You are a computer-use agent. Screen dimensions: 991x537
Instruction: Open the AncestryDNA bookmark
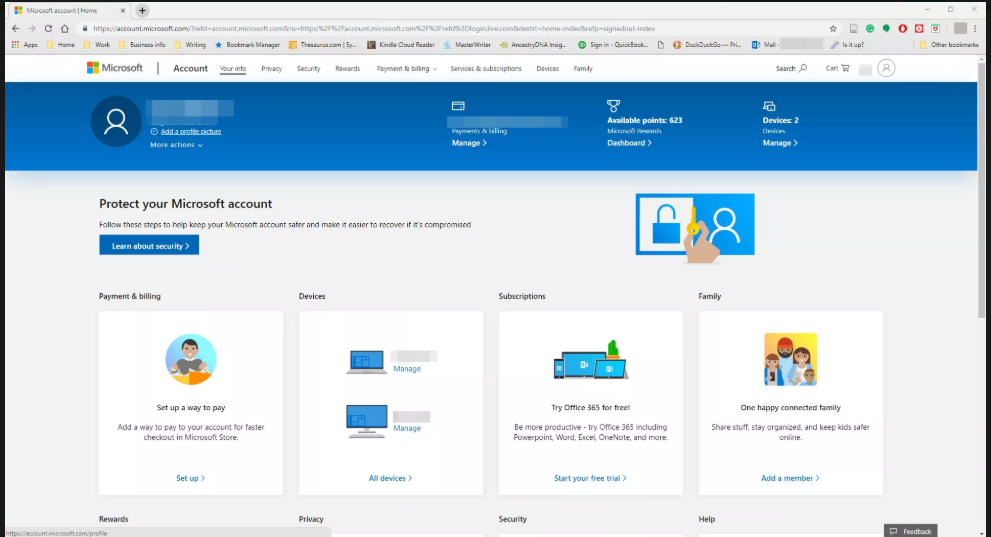[533, 45]
